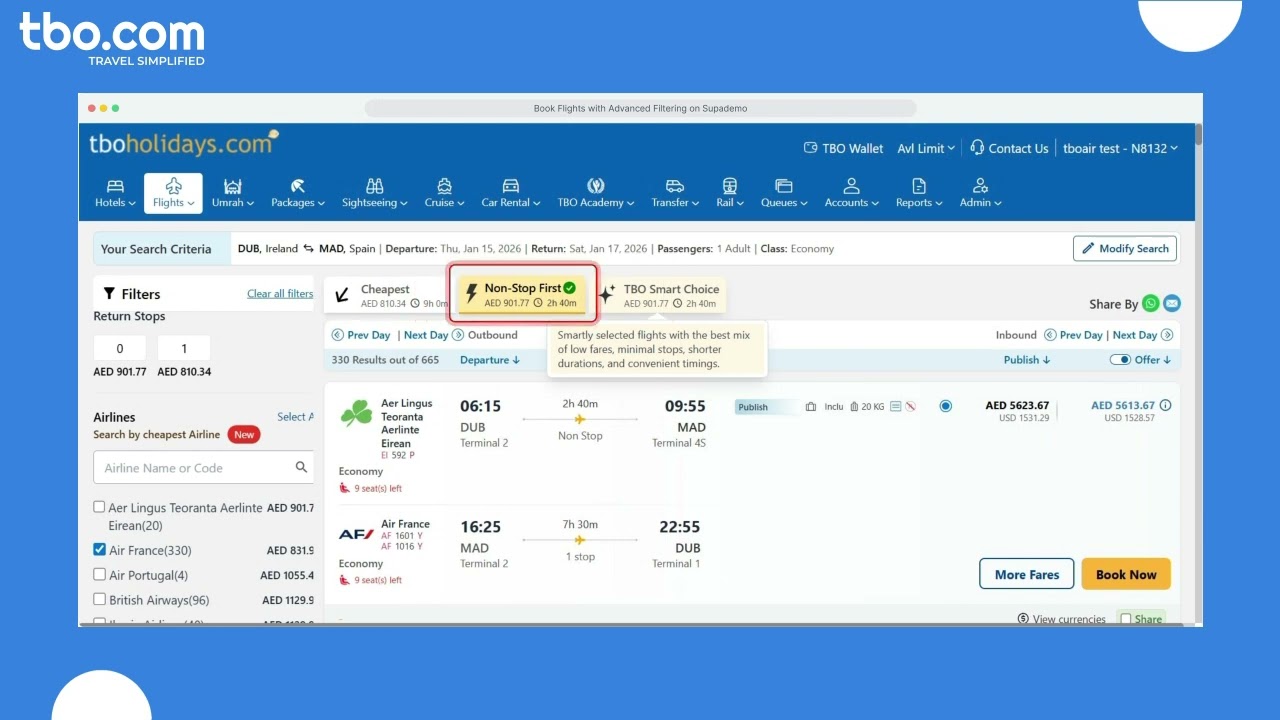
Task: Sort results by Publish fare
Action: [1027, 360]
